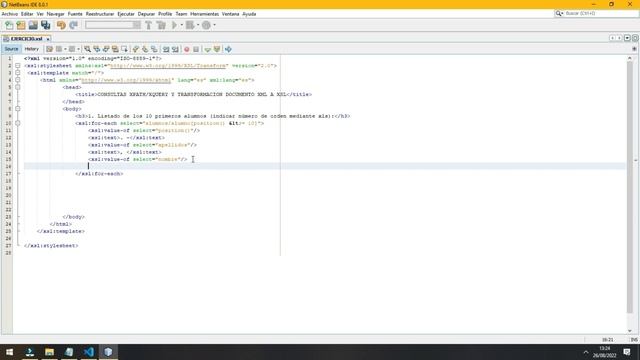640x360 pixels.
Task: Click the closing </xsl:for-each> tag text
Action: click(99, 174)
